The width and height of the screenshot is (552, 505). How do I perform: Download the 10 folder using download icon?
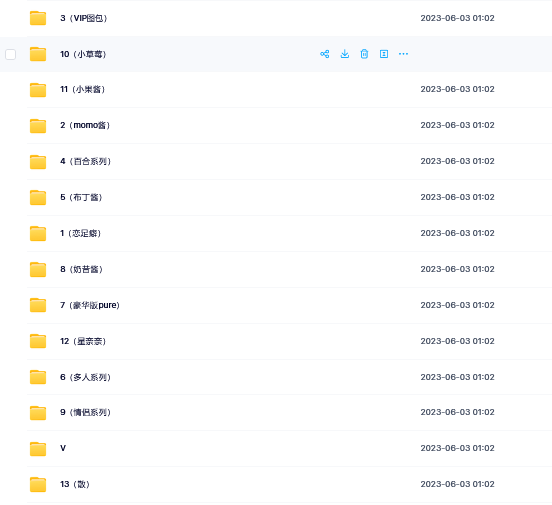[345, 54]
